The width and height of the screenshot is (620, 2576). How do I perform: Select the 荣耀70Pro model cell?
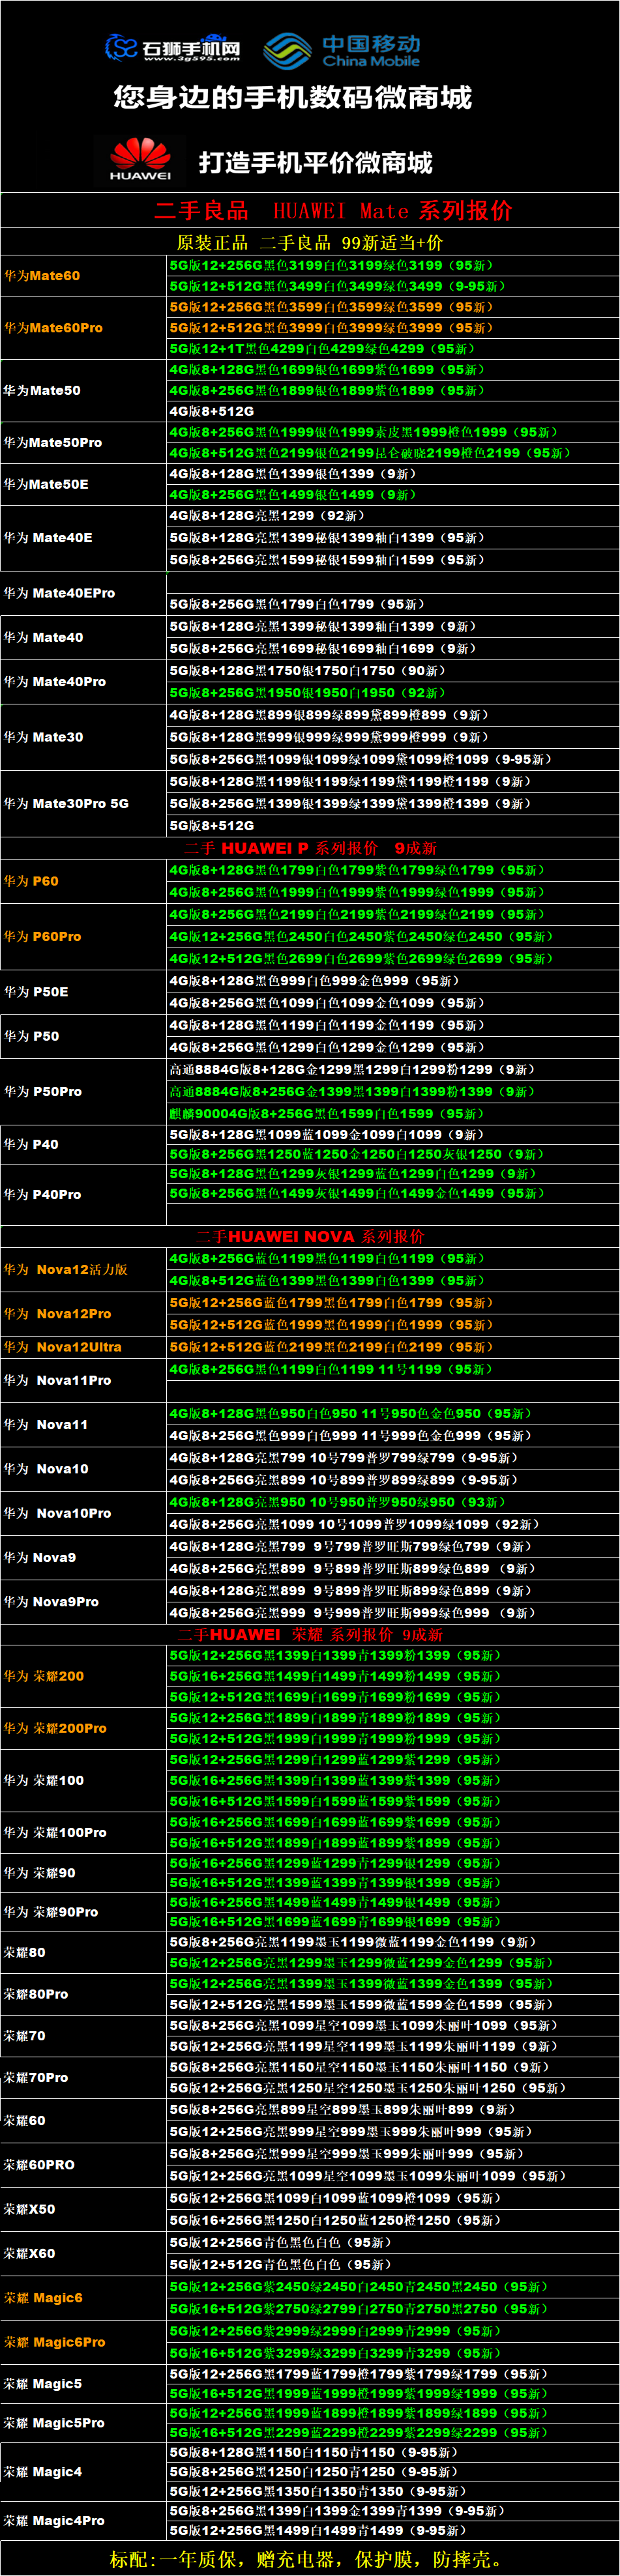(x=83, y=2078)
